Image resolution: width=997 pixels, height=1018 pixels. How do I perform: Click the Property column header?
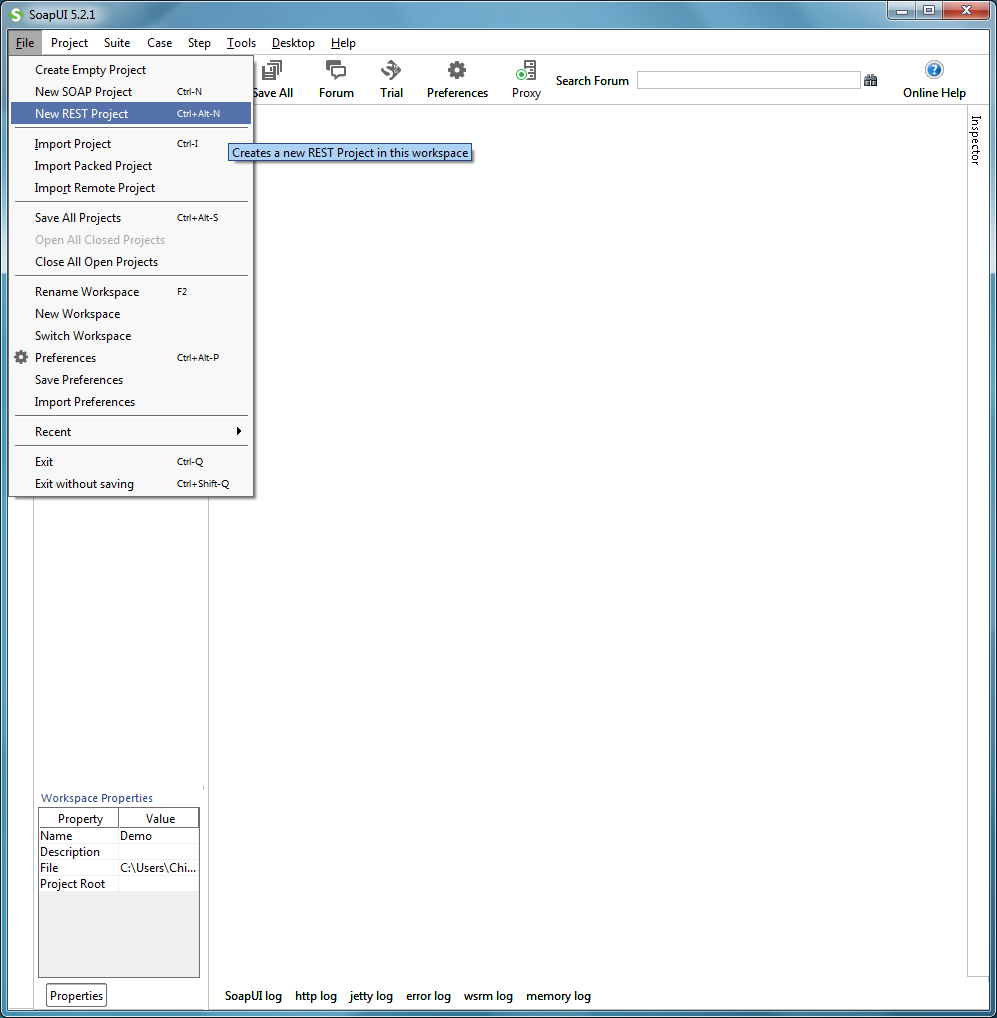(x=79, y=818)
